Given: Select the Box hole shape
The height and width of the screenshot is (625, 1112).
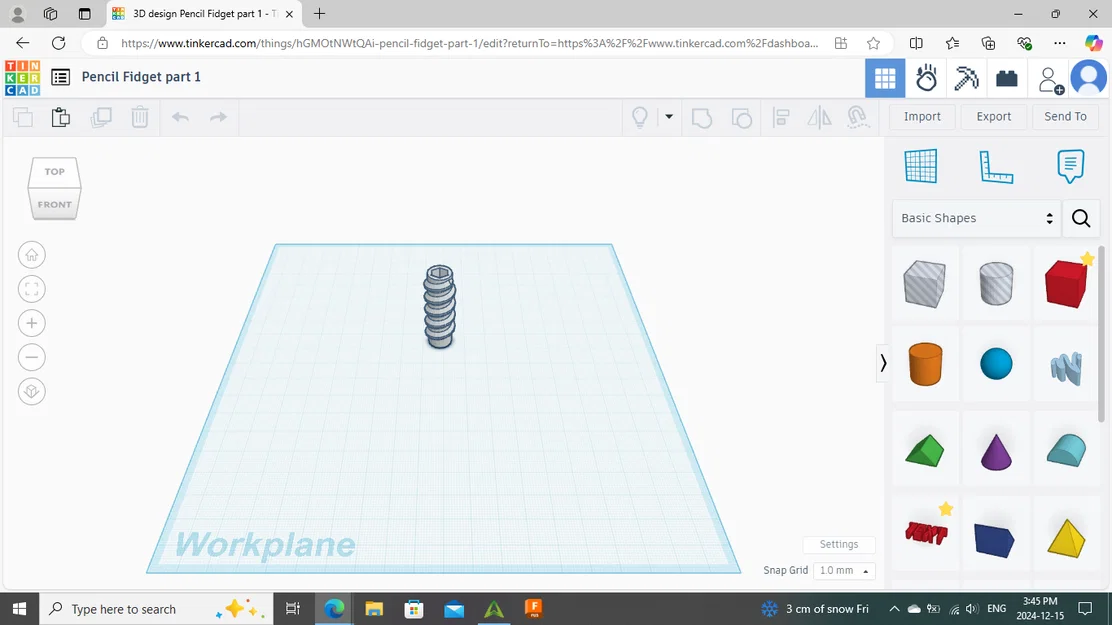Looking at the screenshot, I should (x=925, y=284).
